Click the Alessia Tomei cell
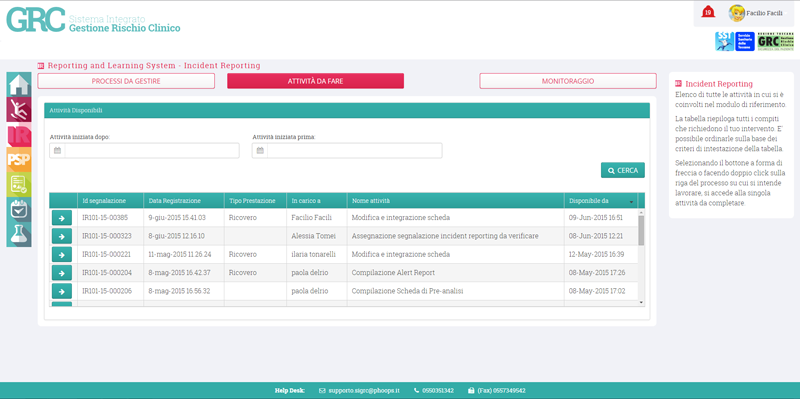The image size is (800, 399). (x=316, y=236)
